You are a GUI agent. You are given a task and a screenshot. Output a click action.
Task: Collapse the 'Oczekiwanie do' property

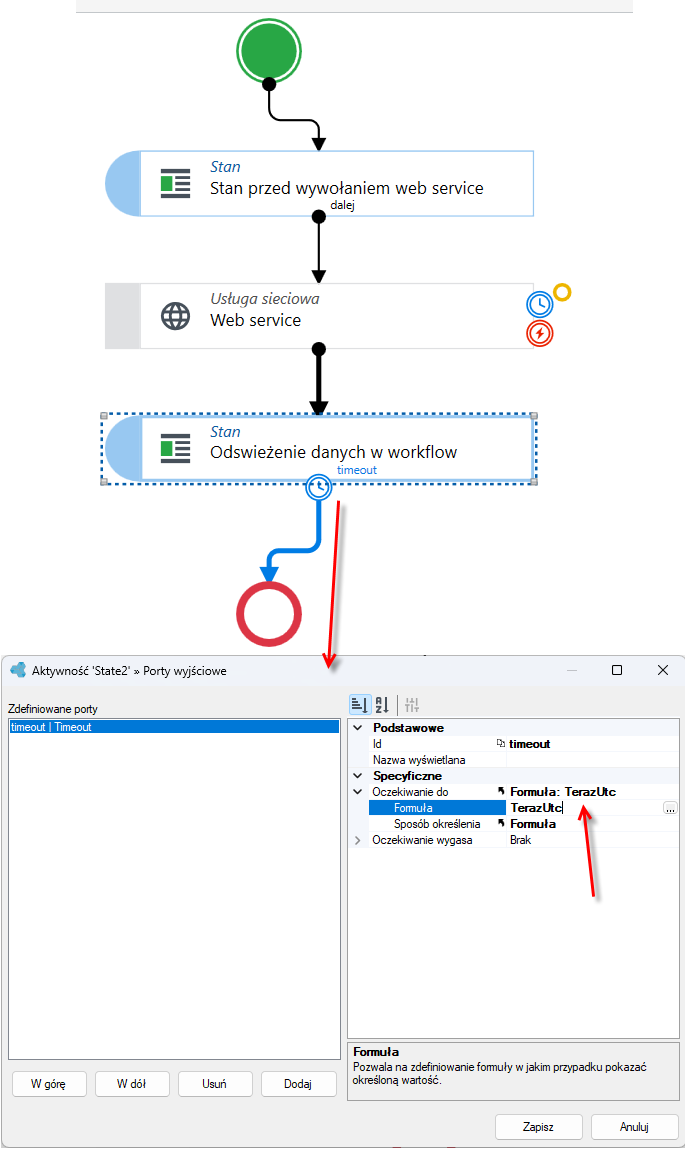click(358, 792)
